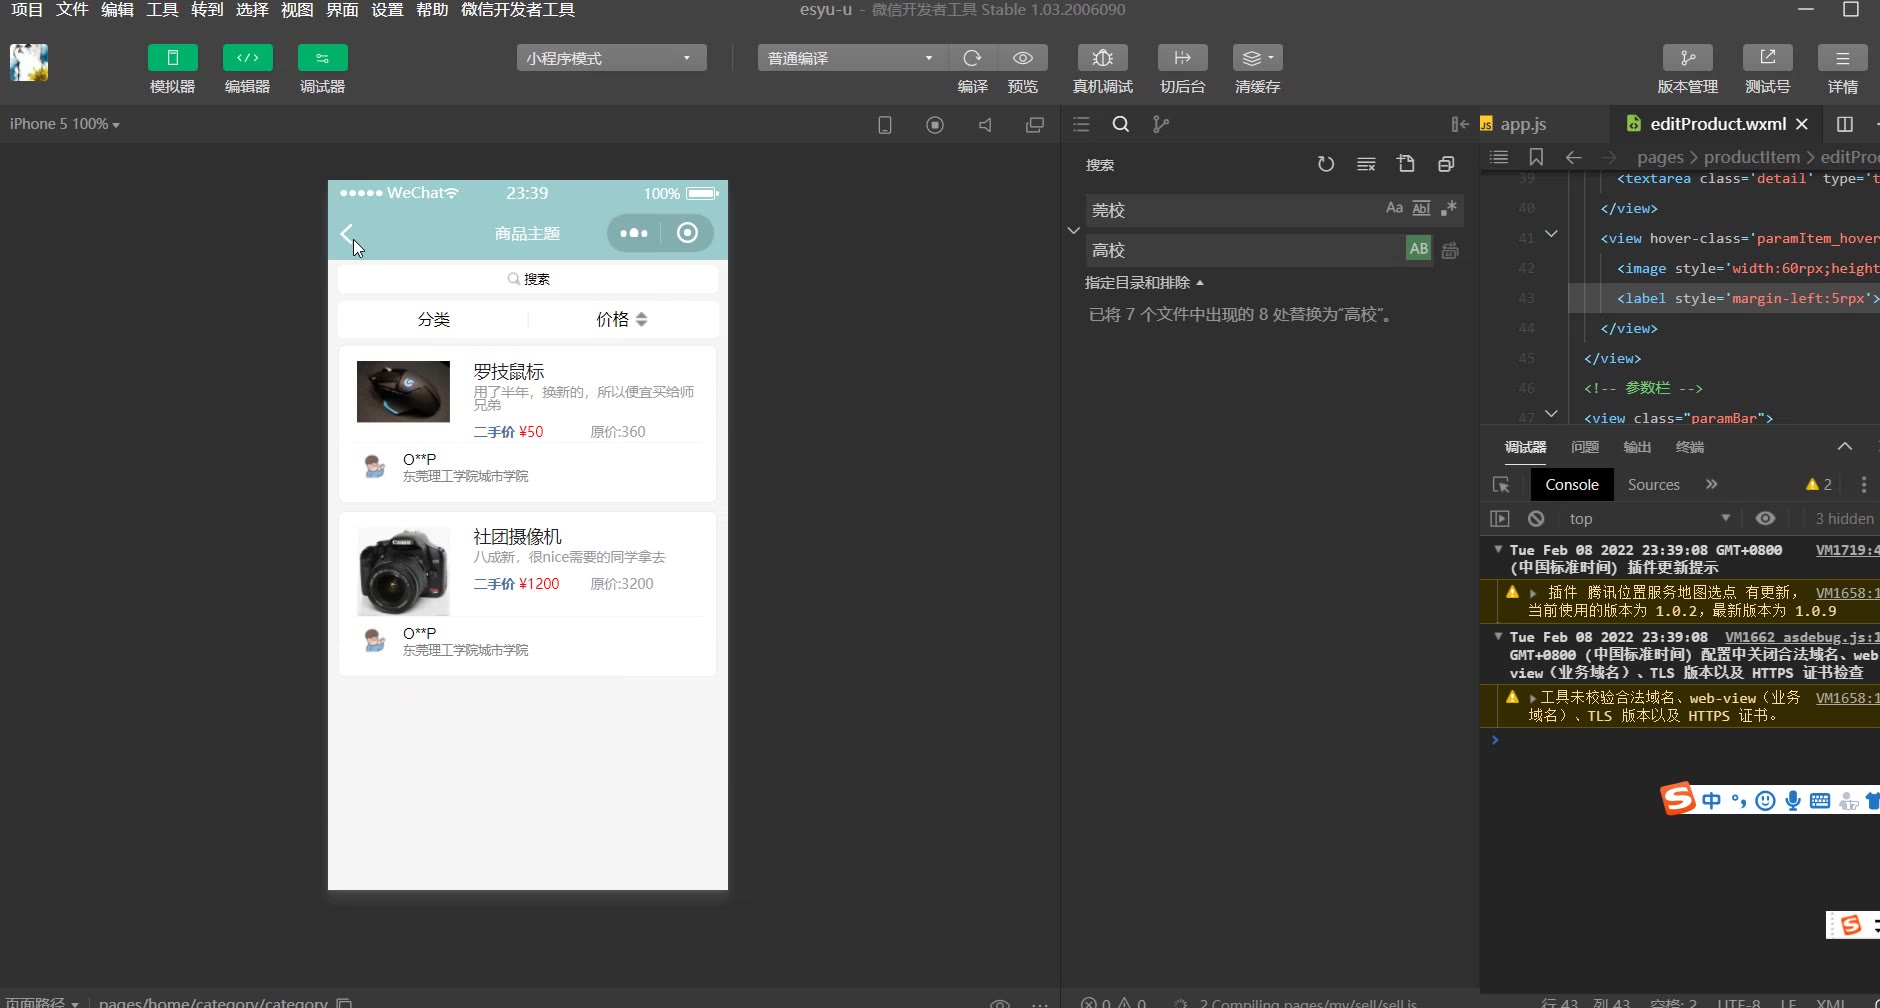Click the 搜索 search bar in simulator
Image resolution: width=1880 pixels, height=1008 pixels.
pyautogui.click(x=528, y=279)
